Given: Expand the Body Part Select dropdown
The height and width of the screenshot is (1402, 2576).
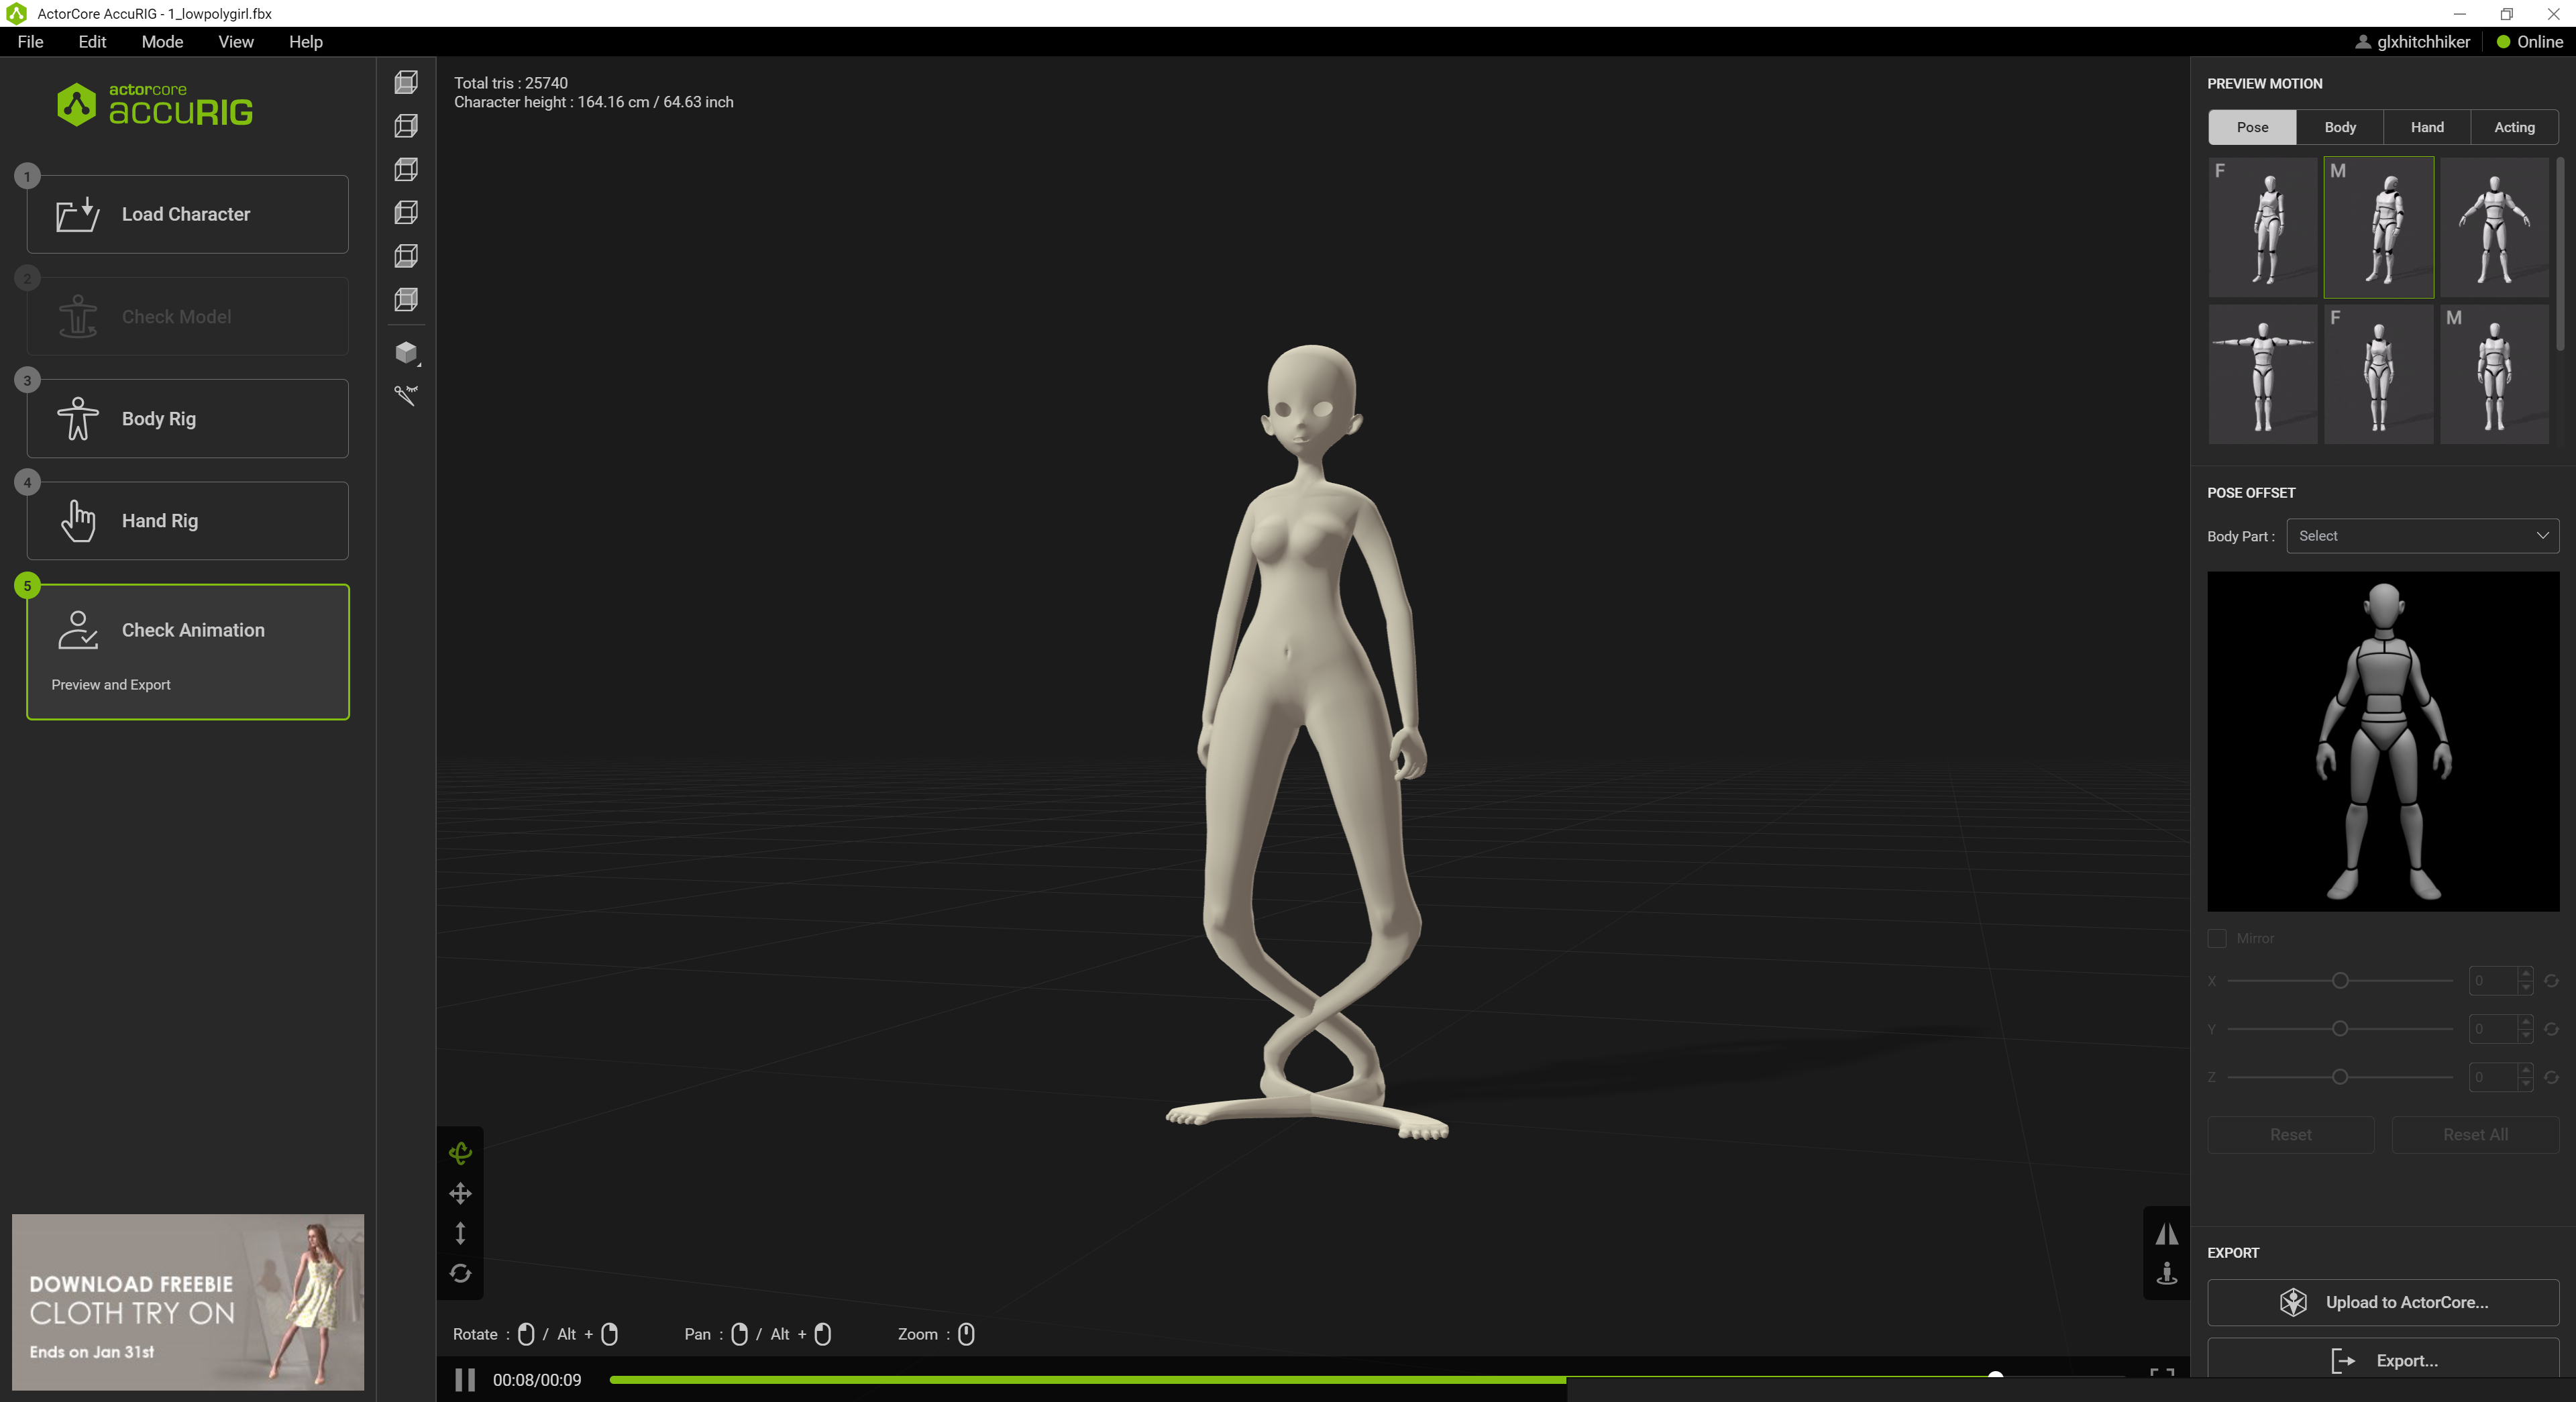Looking at the screenshot, I should (2422, 536).
